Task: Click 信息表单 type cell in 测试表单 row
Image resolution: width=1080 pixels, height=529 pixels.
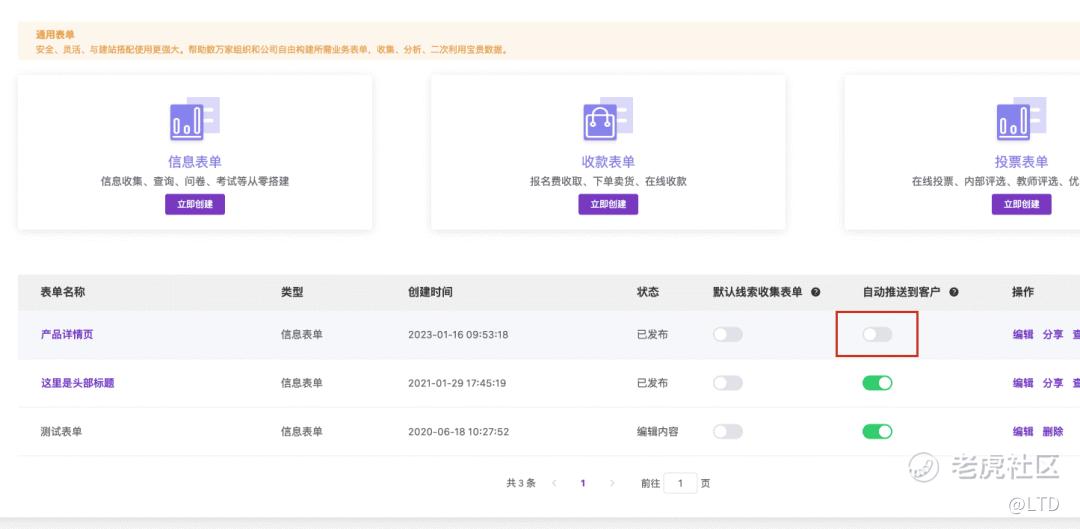Action: pyautogui.click(x=302, y=432)
